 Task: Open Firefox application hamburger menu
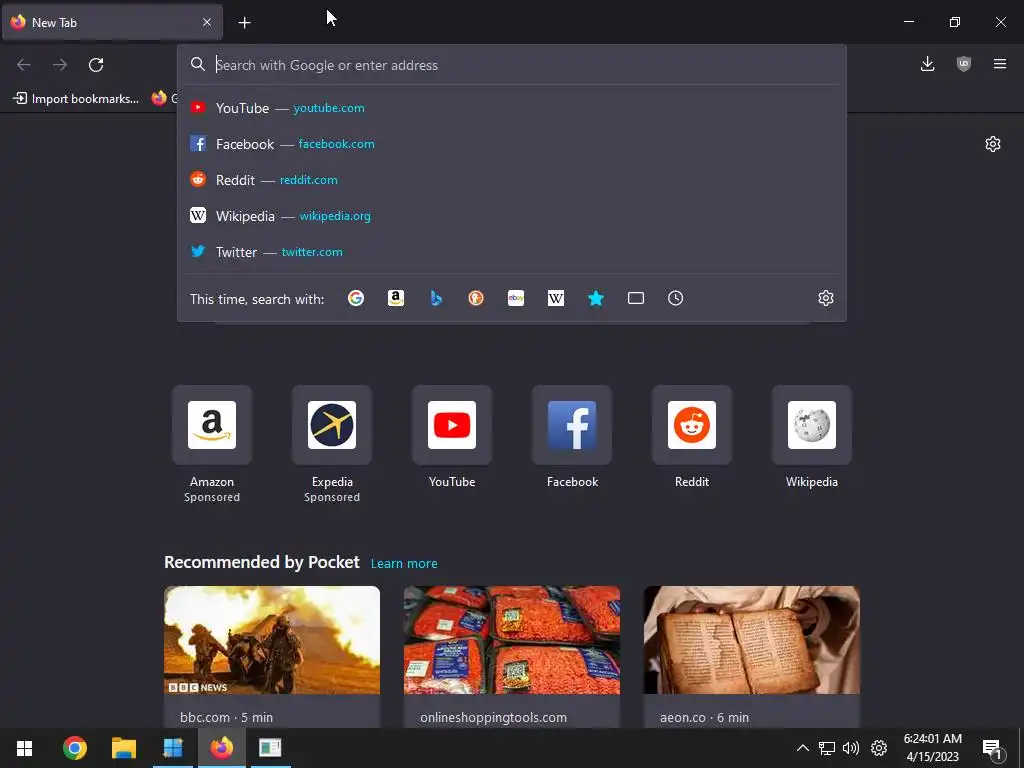1000,64
